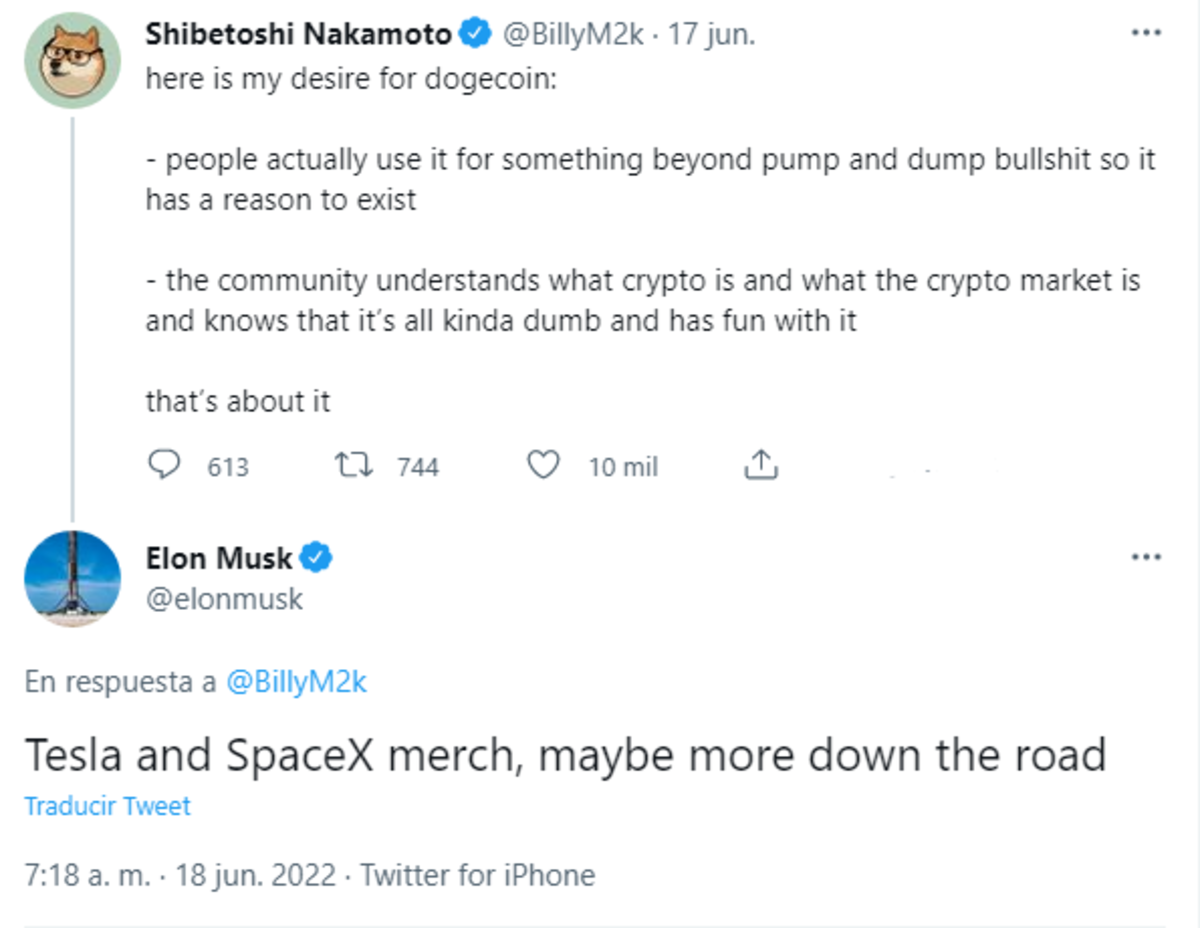Viewport: 1200px width, 928px height.
Task: Retweet the Shibetoshi Nakamoto tweet
Action: click(353, 465)
